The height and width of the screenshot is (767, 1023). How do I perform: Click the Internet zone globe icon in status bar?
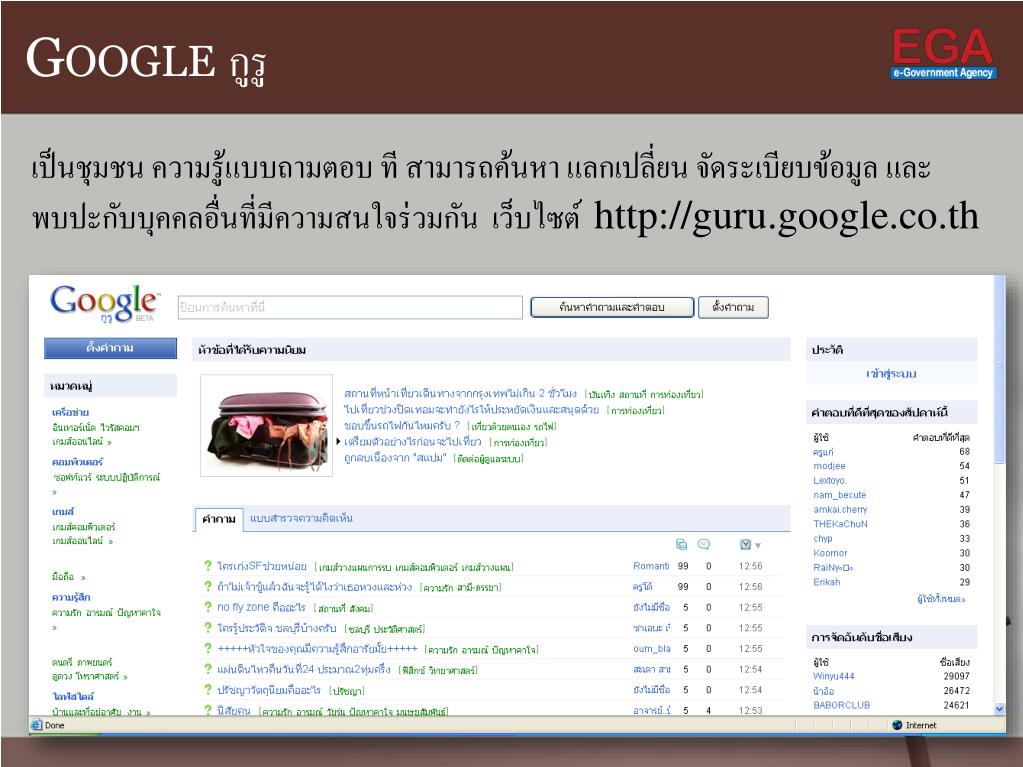click(897, 725)
